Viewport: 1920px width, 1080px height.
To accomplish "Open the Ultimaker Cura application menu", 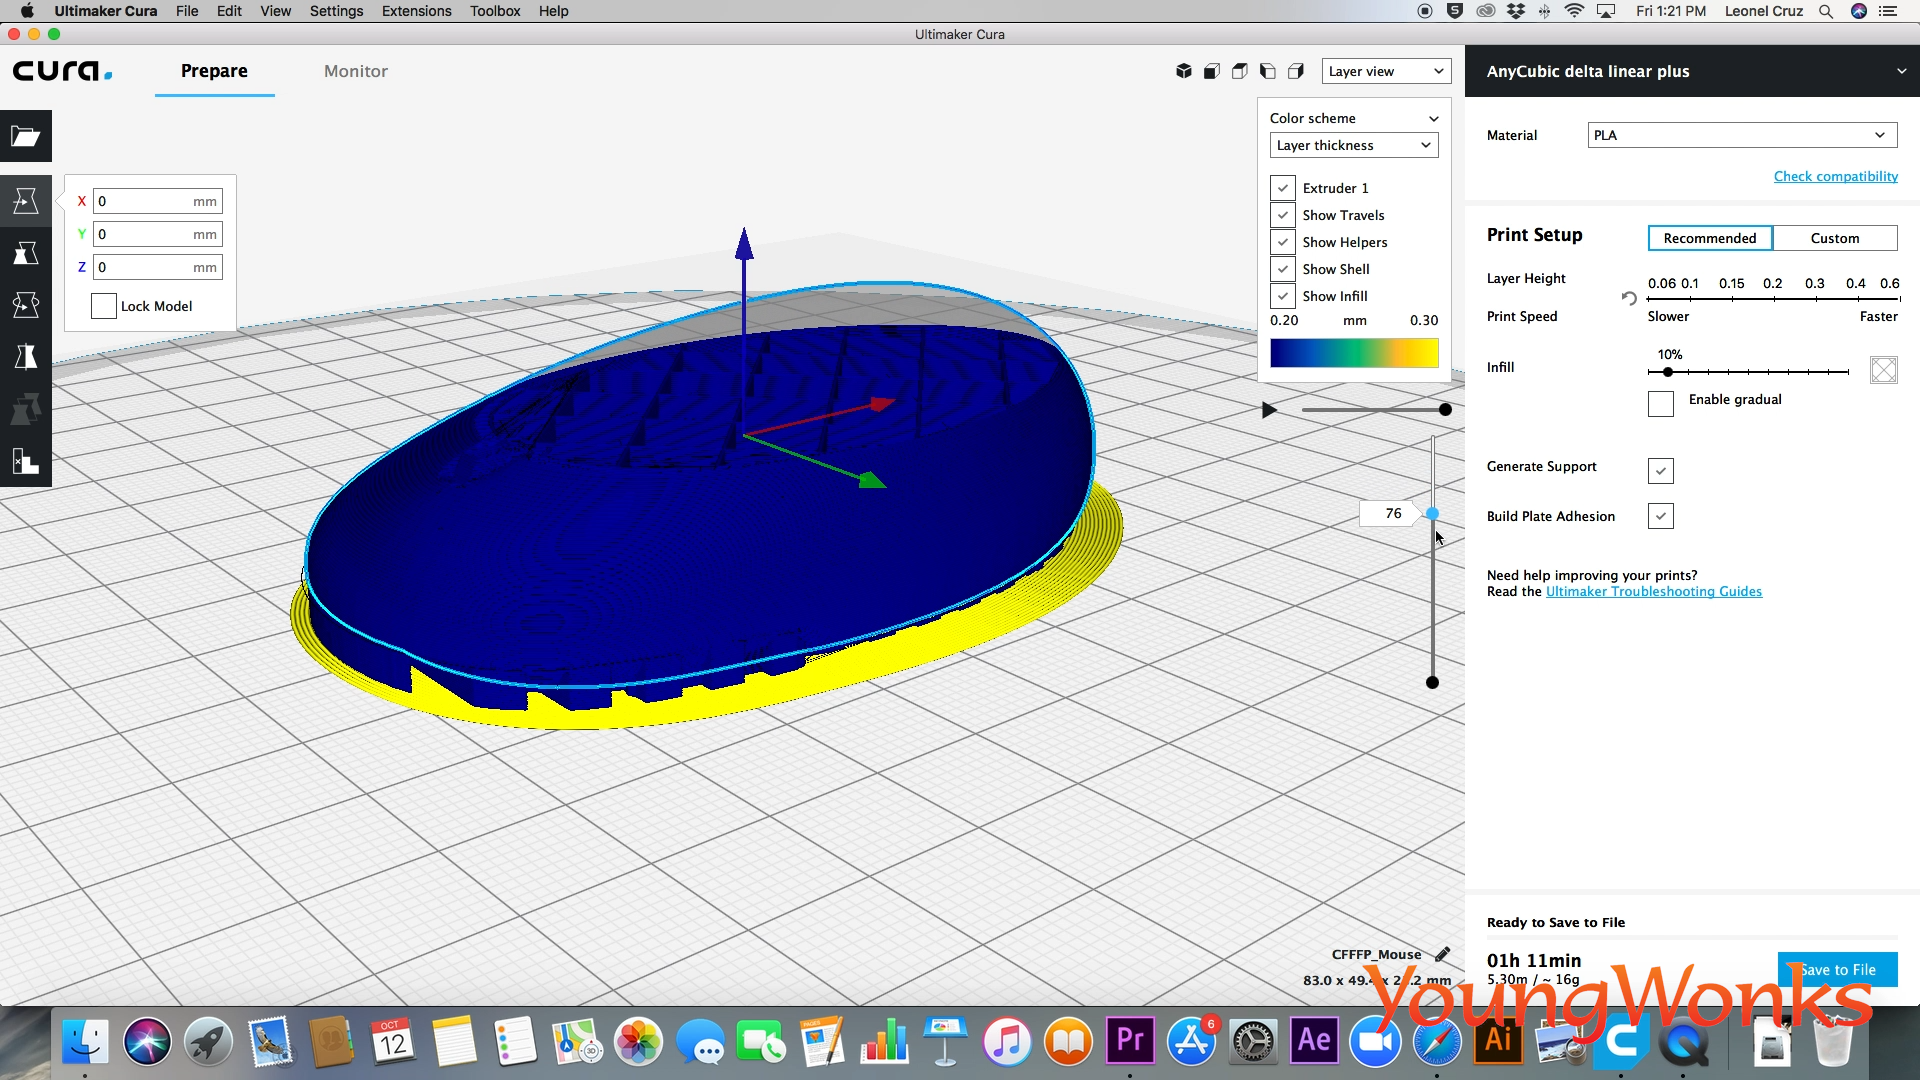I will [x=106, y=11].
